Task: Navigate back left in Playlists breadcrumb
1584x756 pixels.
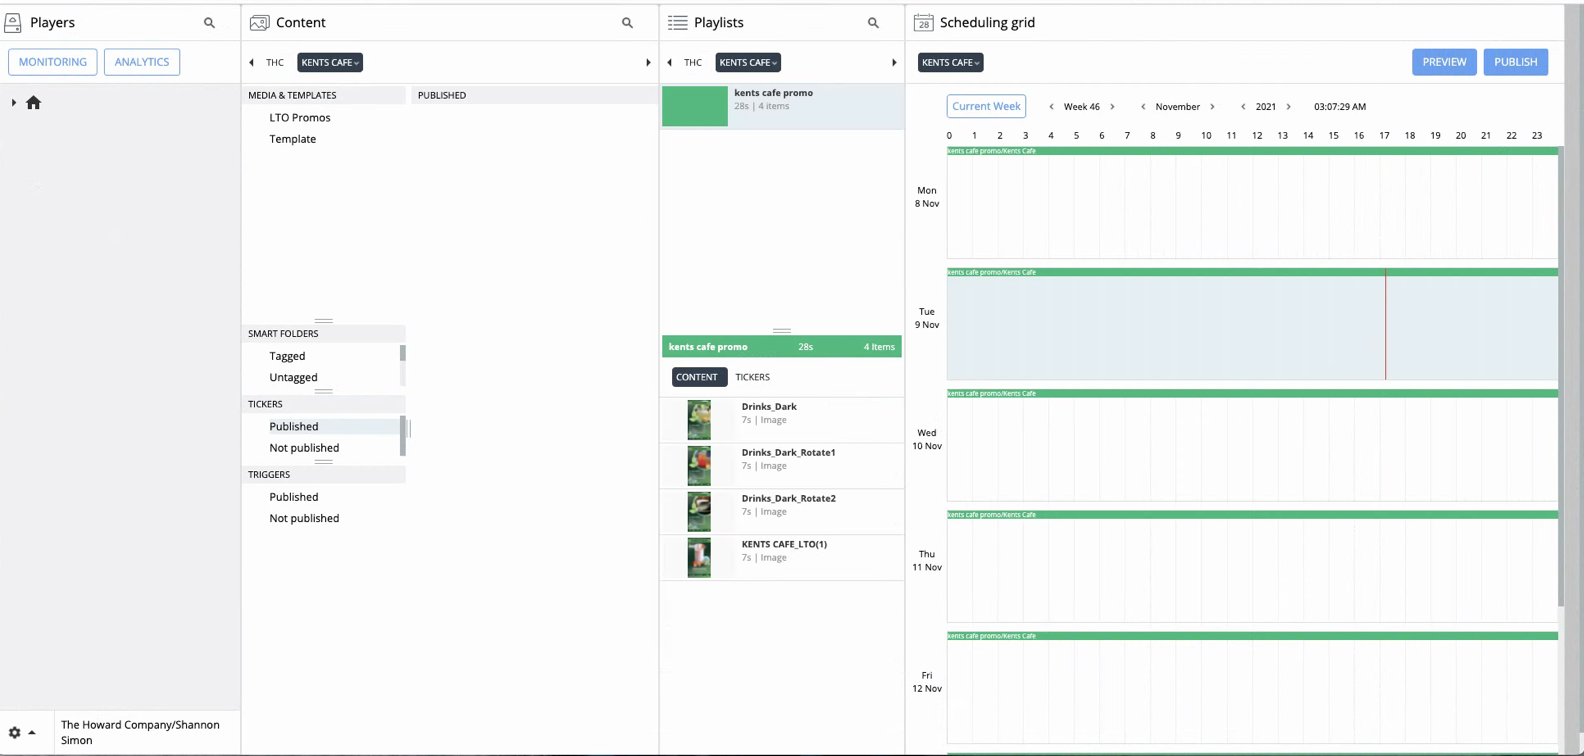Action: coord(669,62)
